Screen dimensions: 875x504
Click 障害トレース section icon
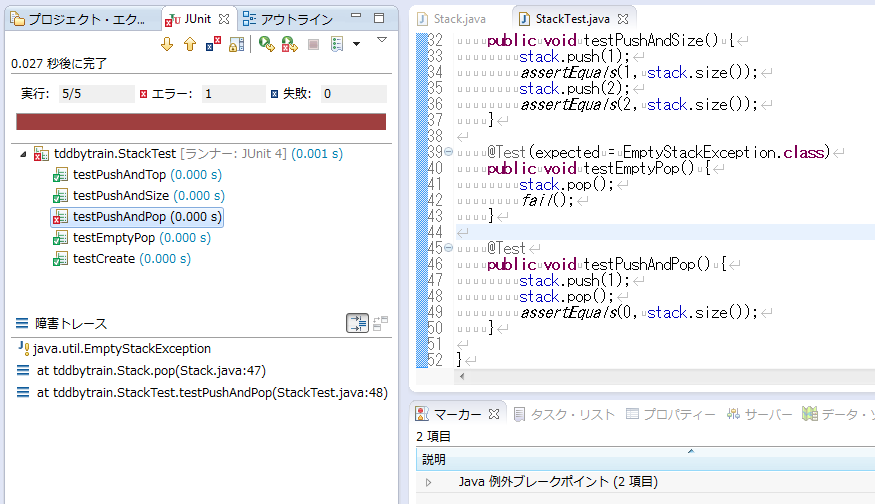(22, 323)
